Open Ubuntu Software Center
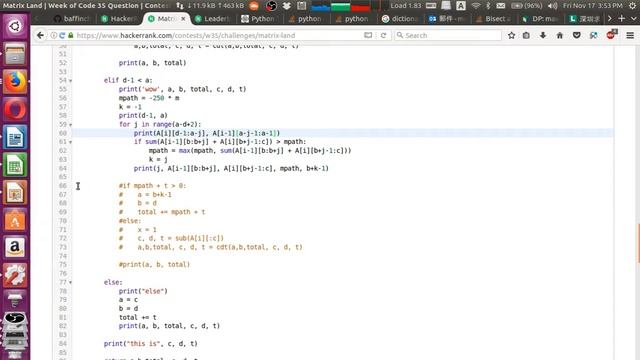Image resolution: width=640 pixels, height=360 pixels. tap(15, 220)
